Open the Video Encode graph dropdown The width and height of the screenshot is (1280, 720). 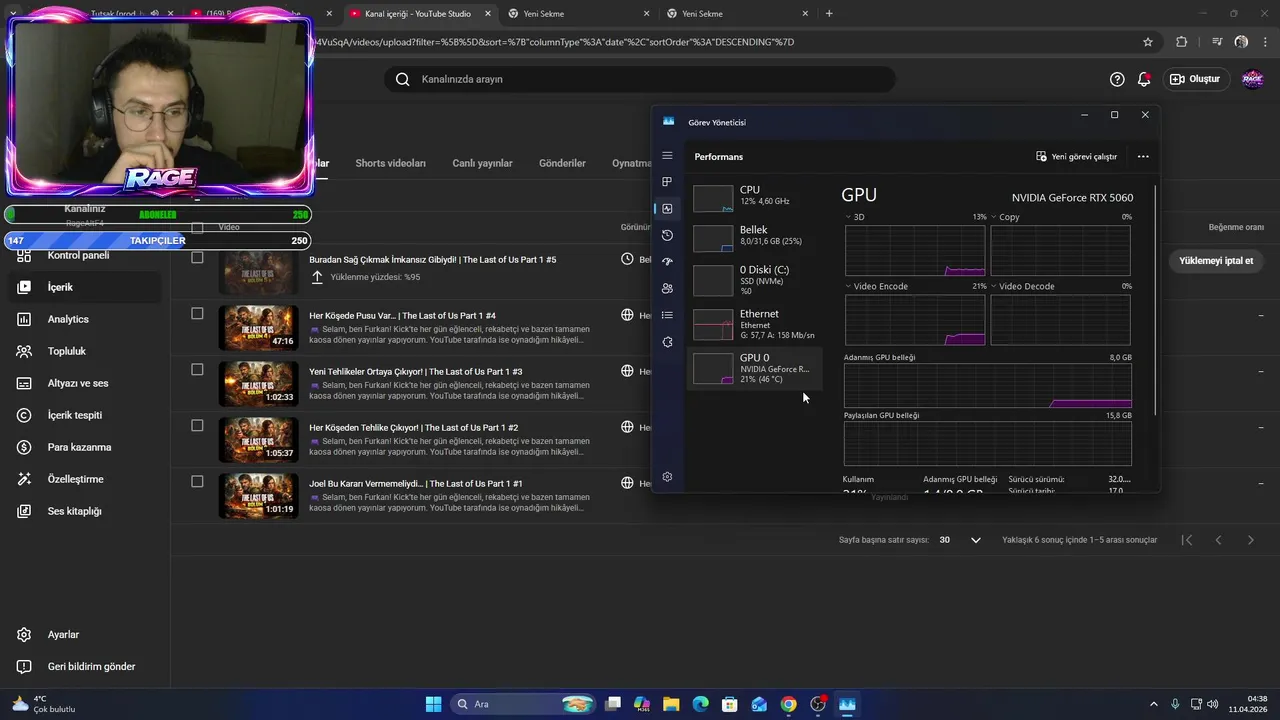849,286
